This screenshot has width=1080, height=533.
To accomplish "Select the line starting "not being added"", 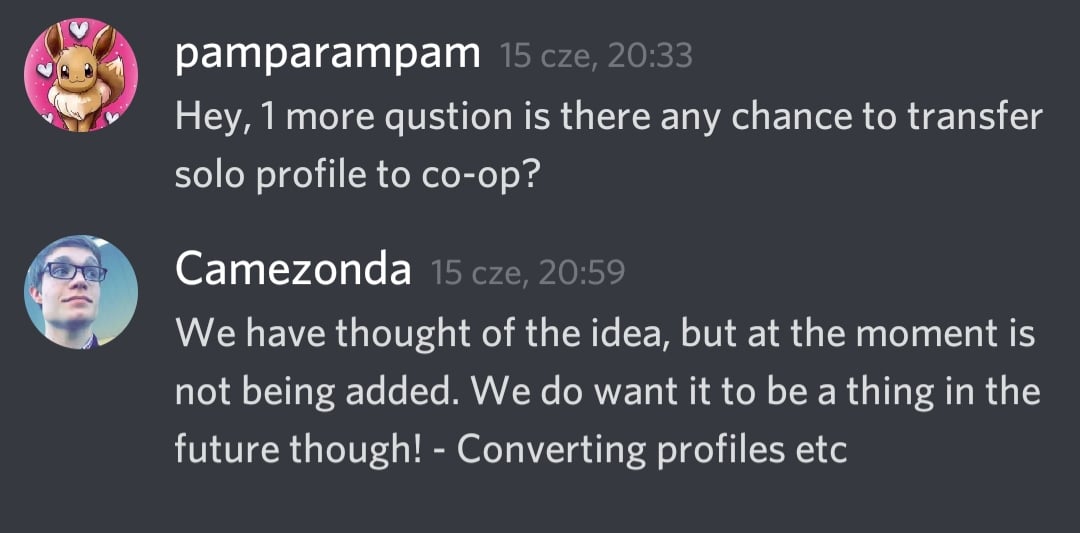I will (x=608, y=392).
